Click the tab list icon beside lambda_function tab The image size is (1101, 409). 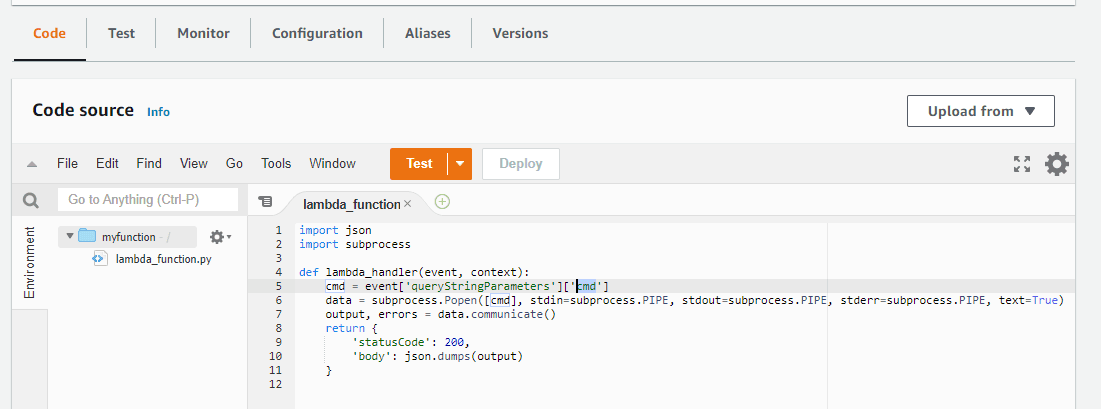tap(265, 202)
